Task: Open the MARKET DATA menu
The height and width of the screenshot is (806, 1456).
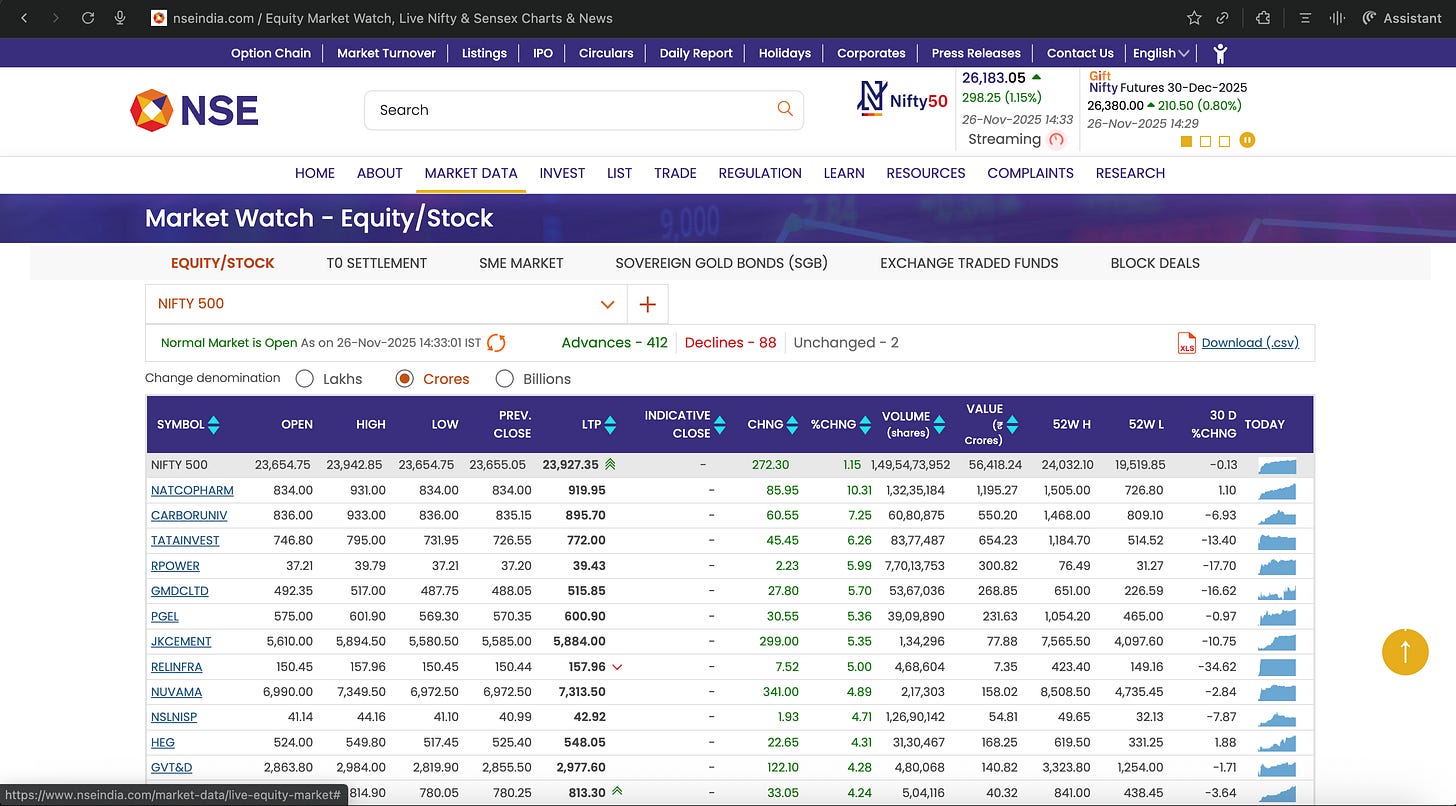Action: point(471,173)
